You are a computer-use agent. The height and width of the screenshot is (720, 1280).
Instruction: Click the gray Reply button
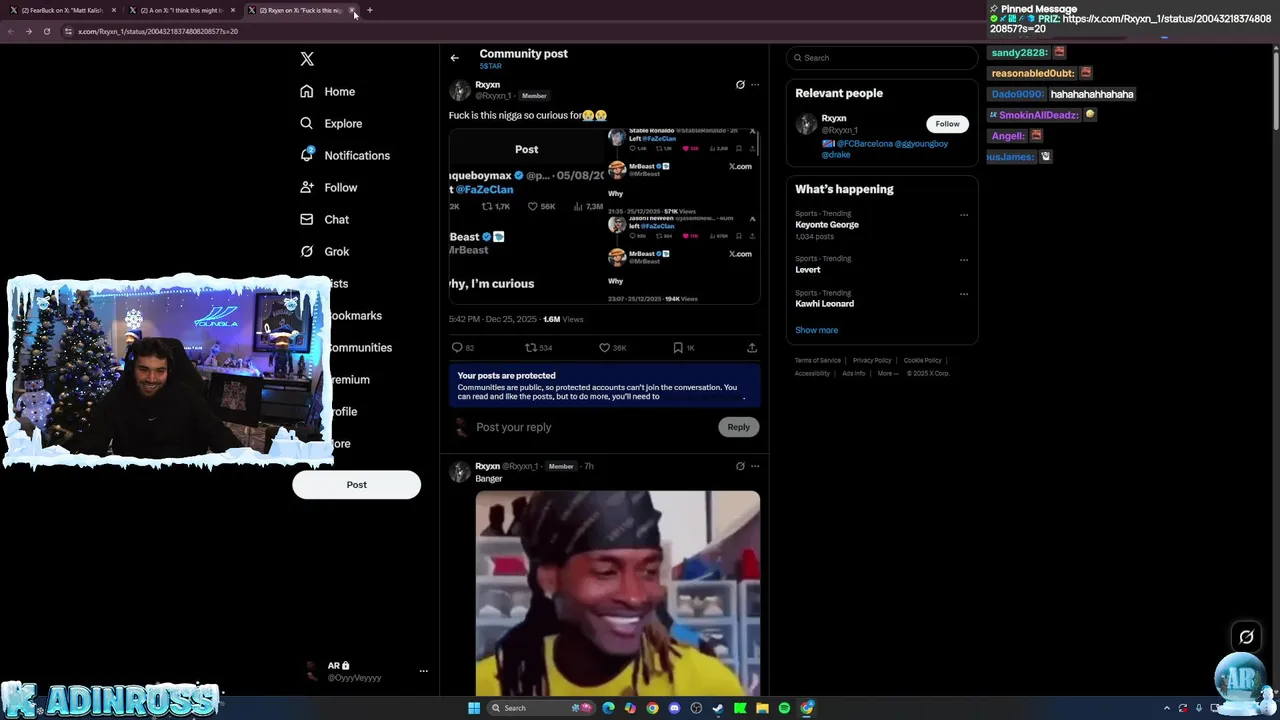tap(738, 427)
